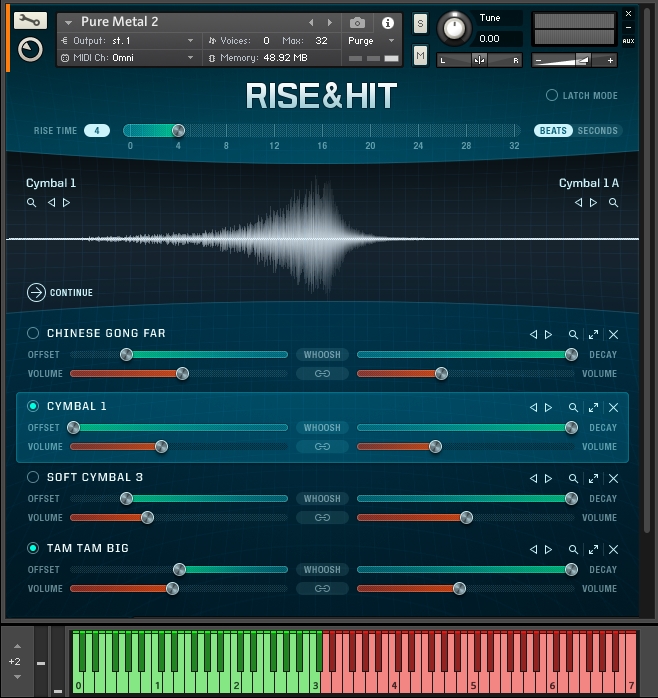The image size is (658, 698).
Task: Open the MIDI Ch Omni dropdown
Action: point(191,57)
